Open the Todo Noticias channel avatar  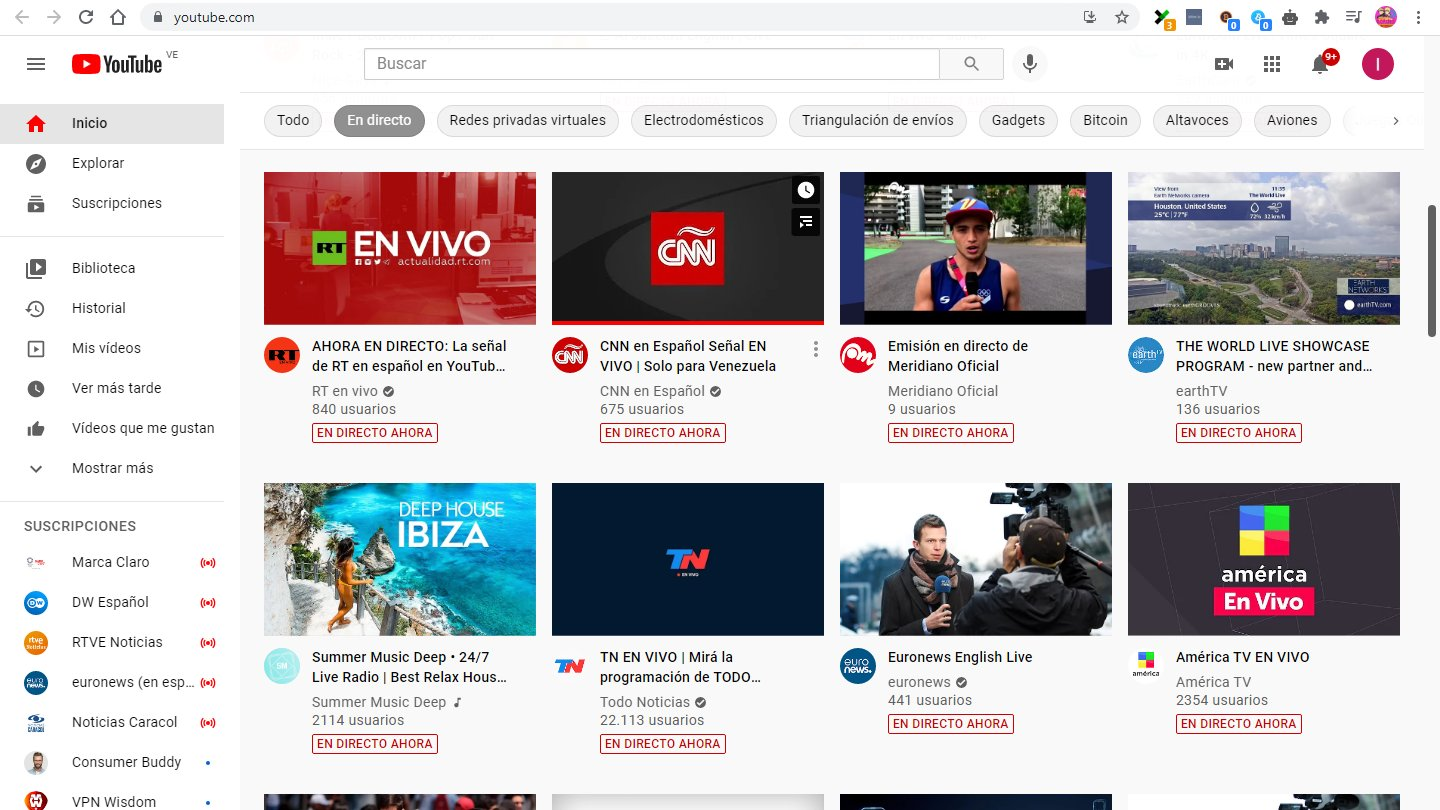[x=570, y=666]
